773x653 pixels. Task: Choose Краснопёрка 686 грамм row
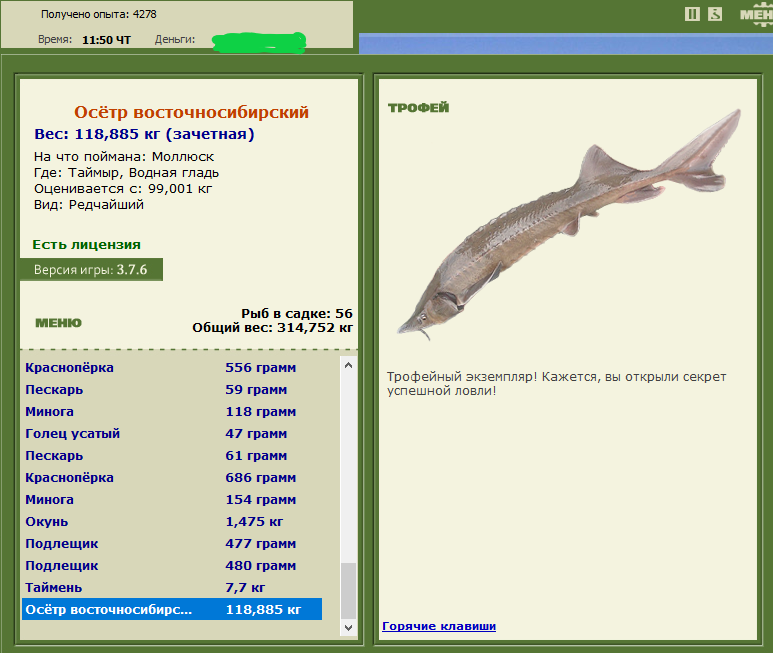170,478
